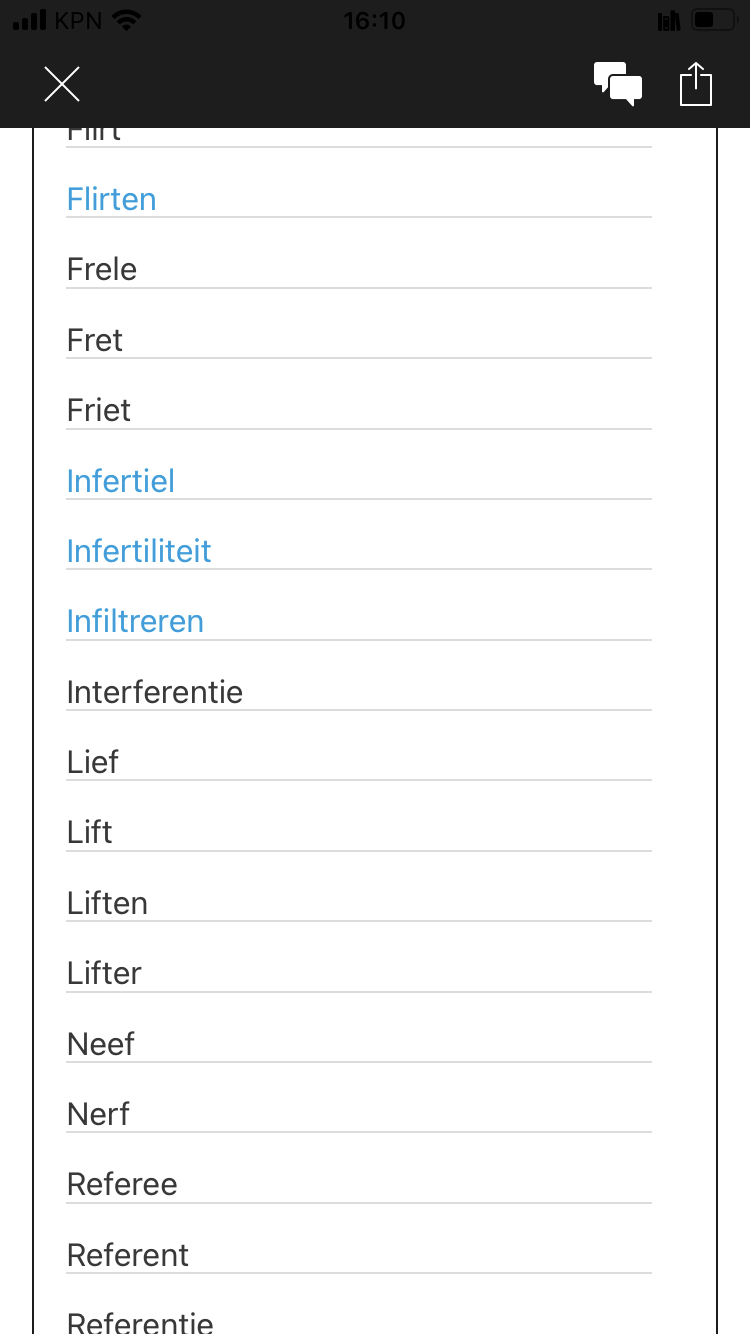Tap the Wi-Fi signal icon

click(126, 20)
